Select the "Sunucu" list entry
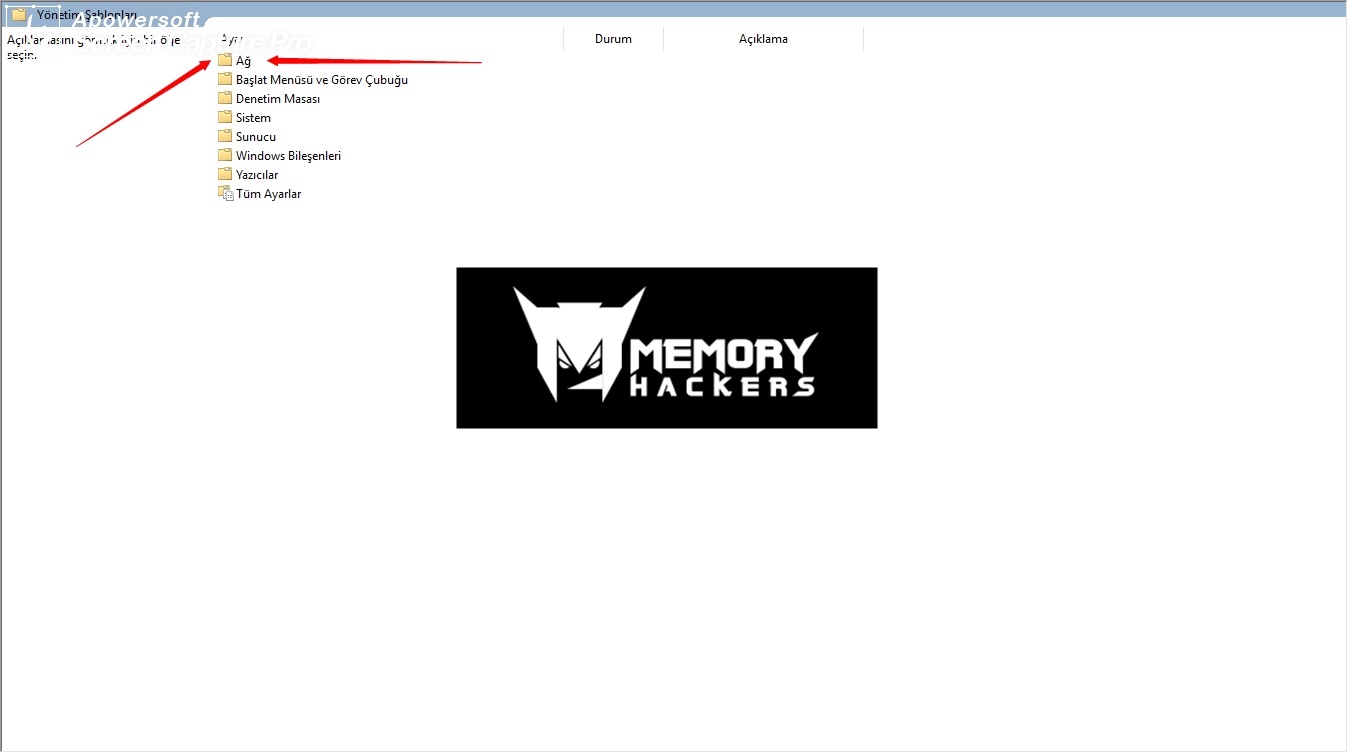This screenshot has width=1348, height=753. click(256, 137)
